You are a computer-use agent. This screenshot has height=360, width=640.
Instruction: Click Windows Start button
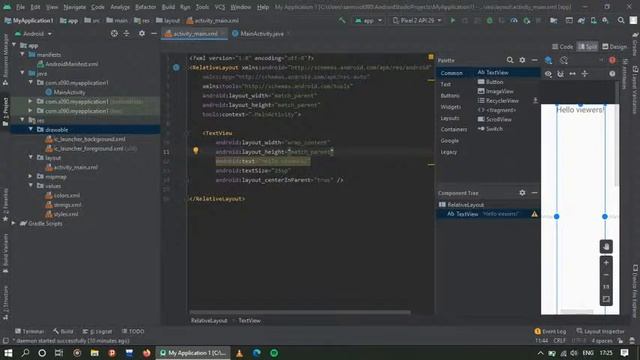(8, 353)
